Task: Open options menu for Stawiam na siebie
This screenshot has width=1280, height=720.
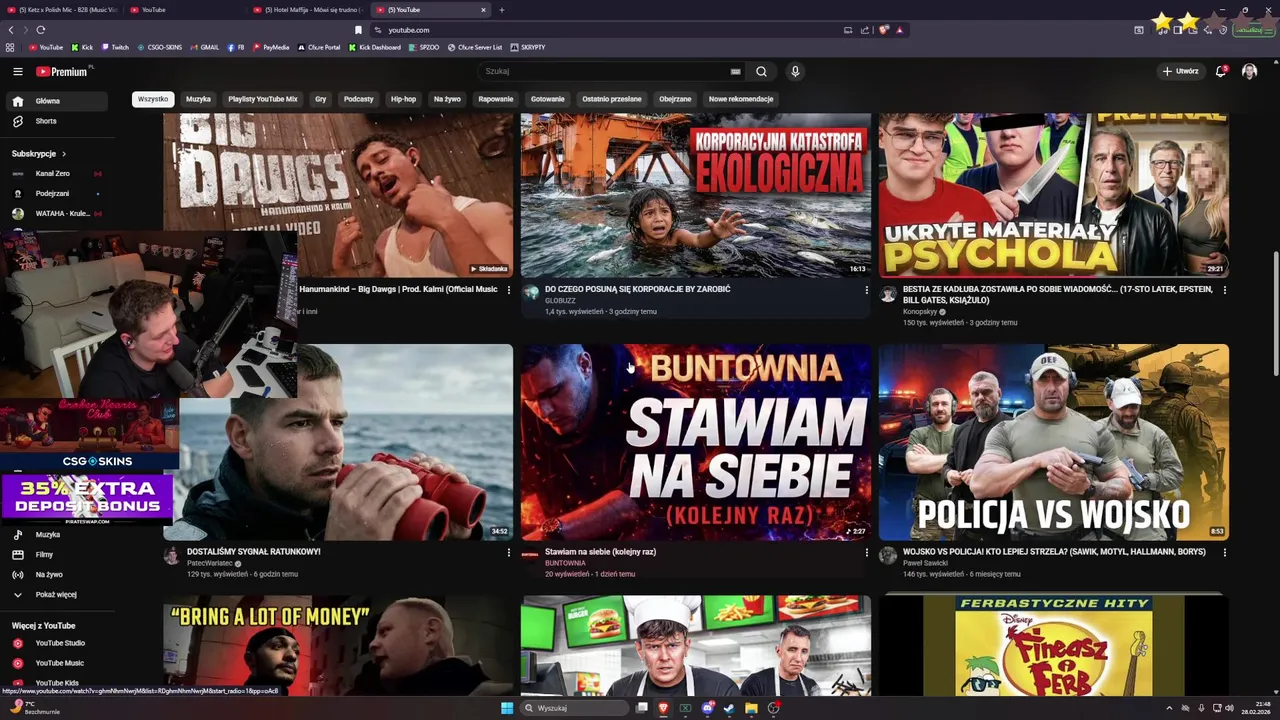Action: coord(866,552)
